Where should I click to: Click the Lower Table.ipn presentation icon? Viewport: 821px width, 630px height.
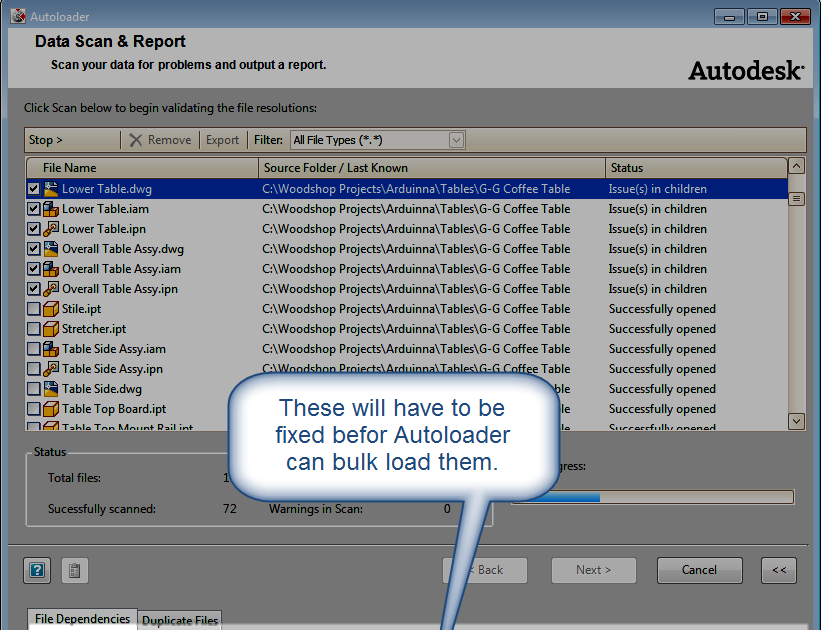52,228
